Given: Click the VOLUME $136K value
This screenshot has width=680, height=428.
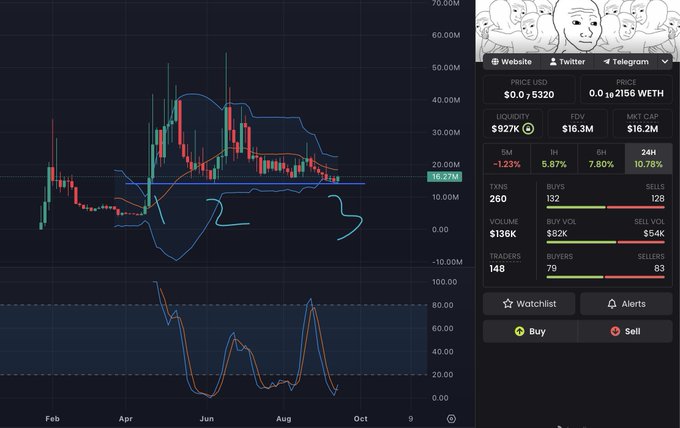Looking at the screenshot, I should tap(503, 234).
